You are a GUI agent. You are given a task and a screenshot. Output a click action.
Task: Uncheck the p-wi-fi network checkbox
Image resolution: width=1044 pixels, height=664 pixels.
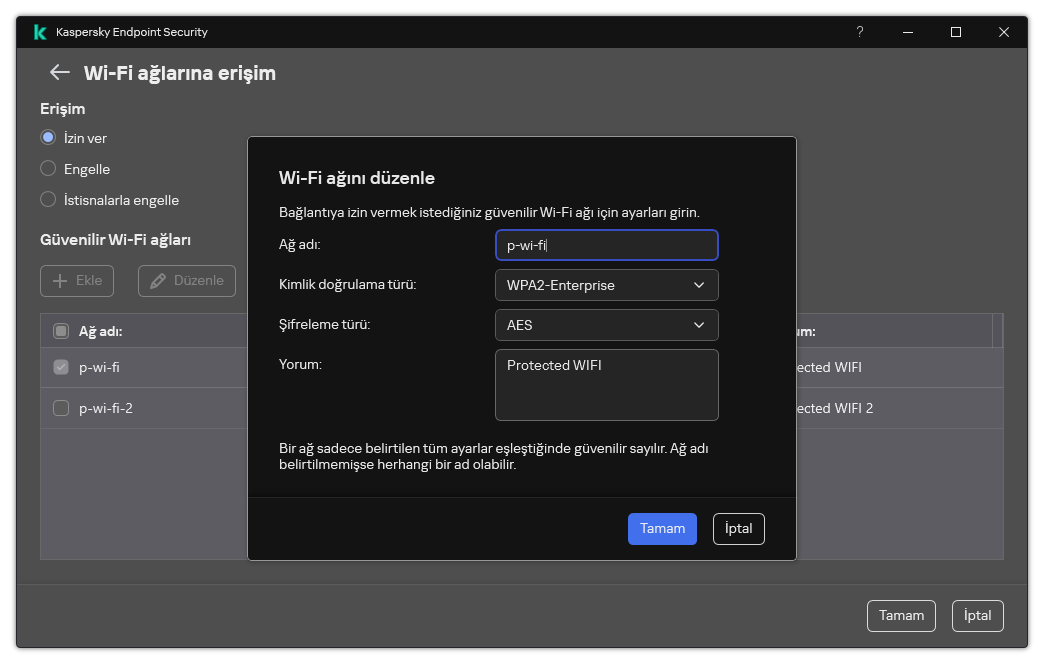[x=60, y=367]
